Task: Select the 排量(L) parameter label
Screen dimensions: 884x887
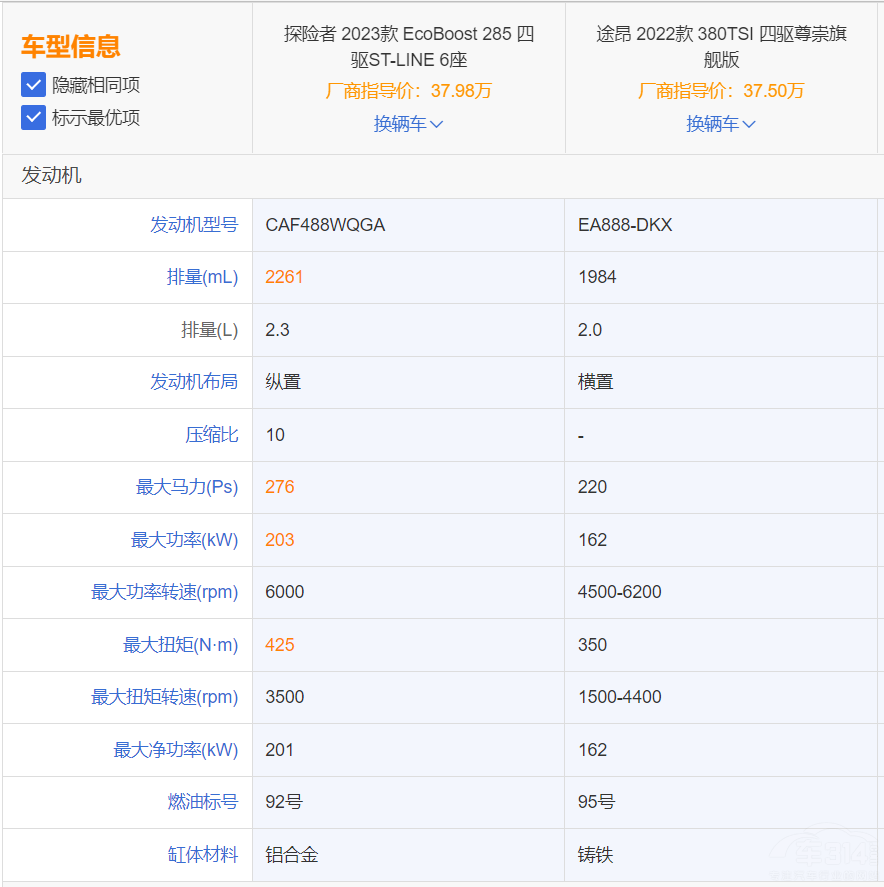Action: pyautogui.click(x=209, y=330)
